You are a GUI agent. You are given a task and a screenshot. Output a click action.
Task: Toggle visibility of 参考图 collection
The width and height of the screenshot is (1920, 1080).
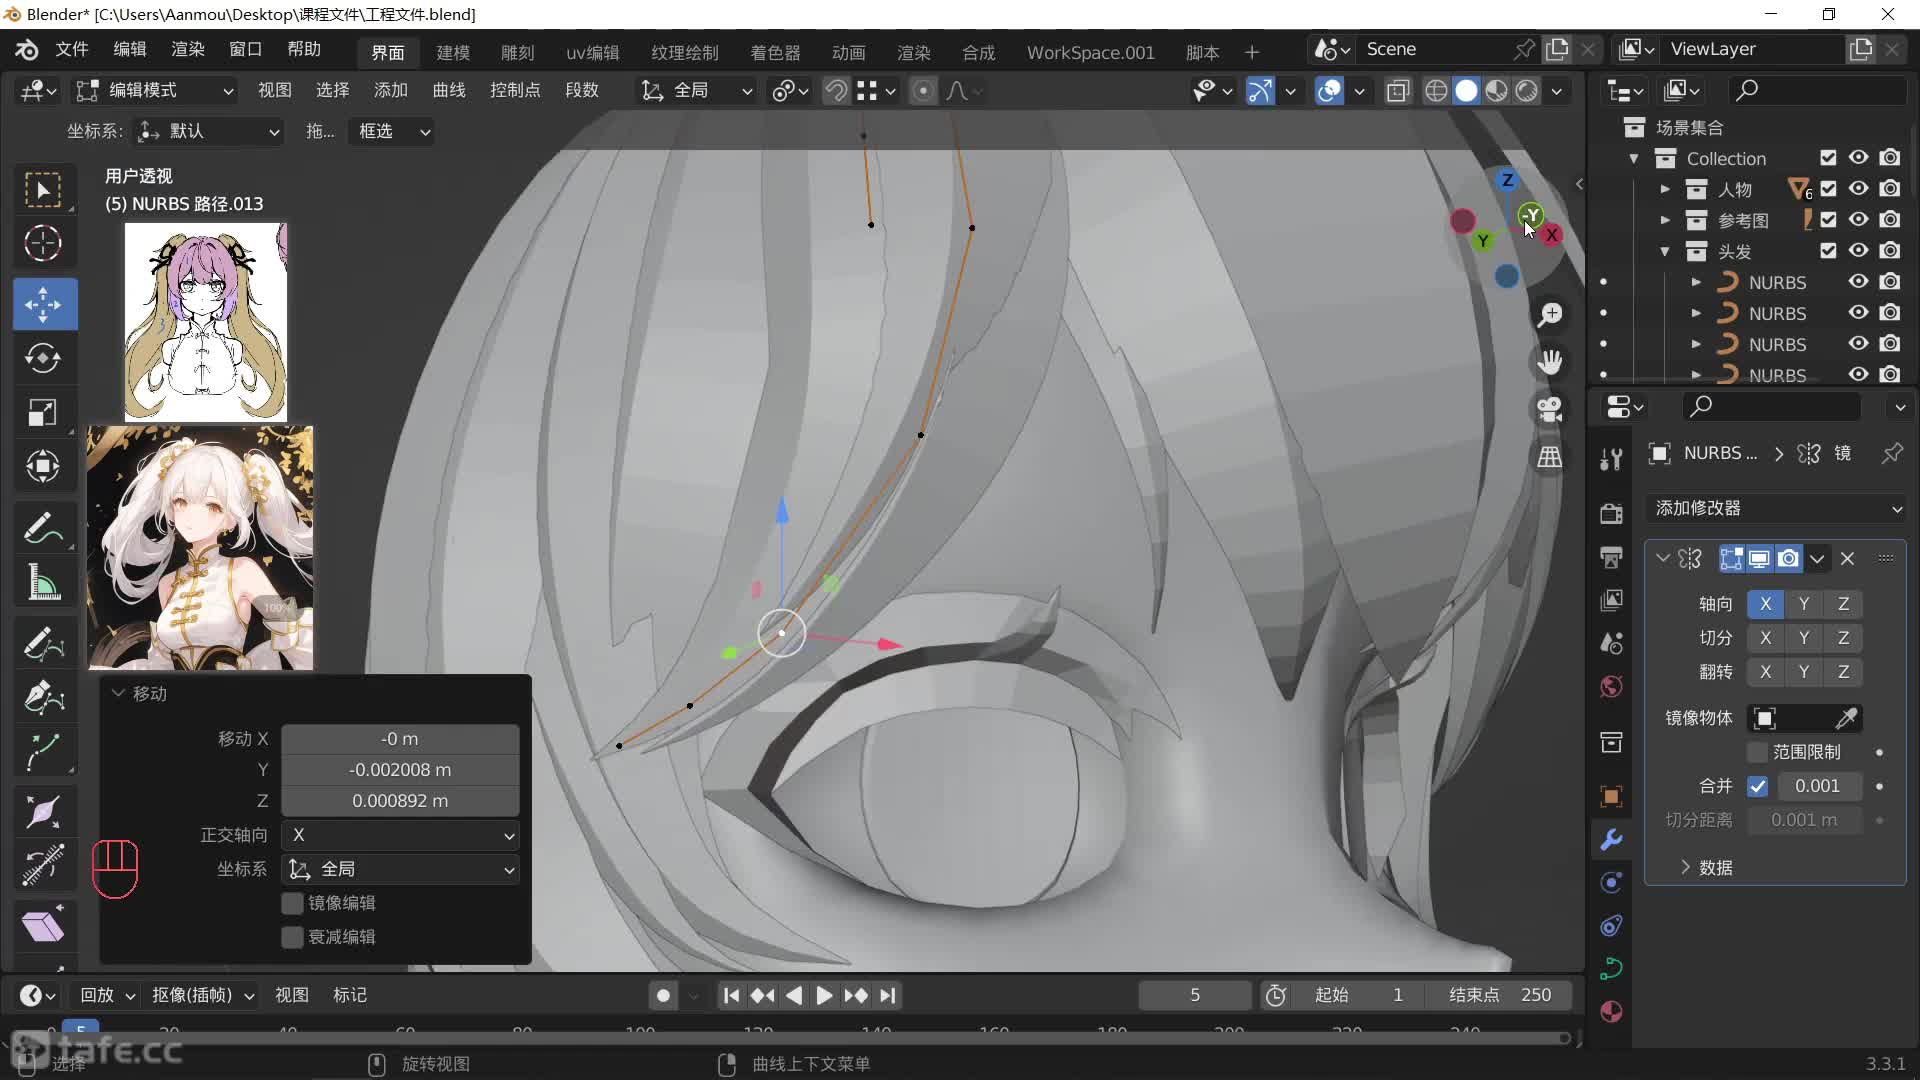point(1858,220)
